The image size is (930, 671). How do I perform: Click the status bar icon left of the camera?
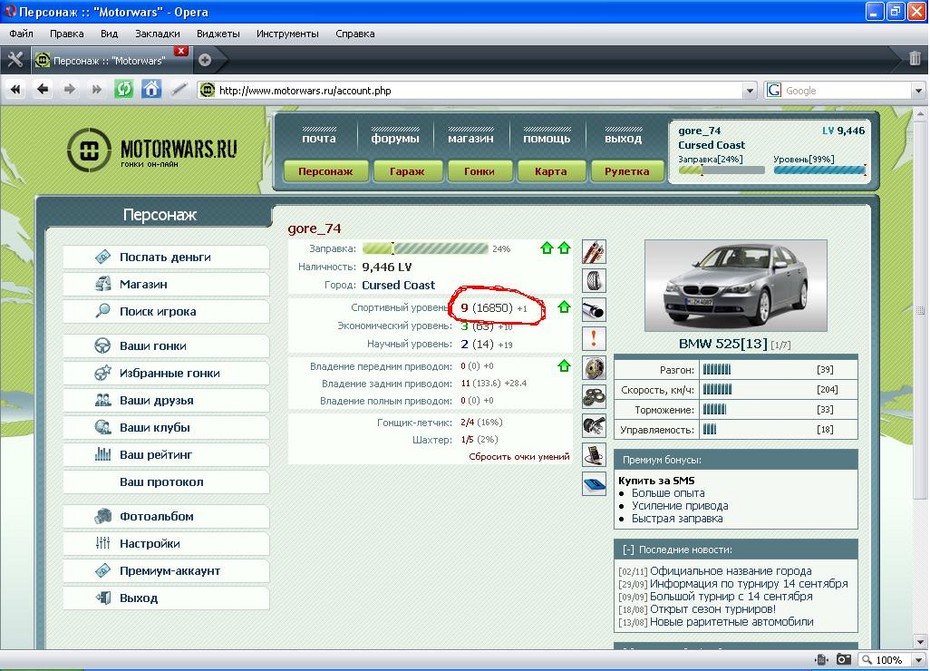pos(821,659)
